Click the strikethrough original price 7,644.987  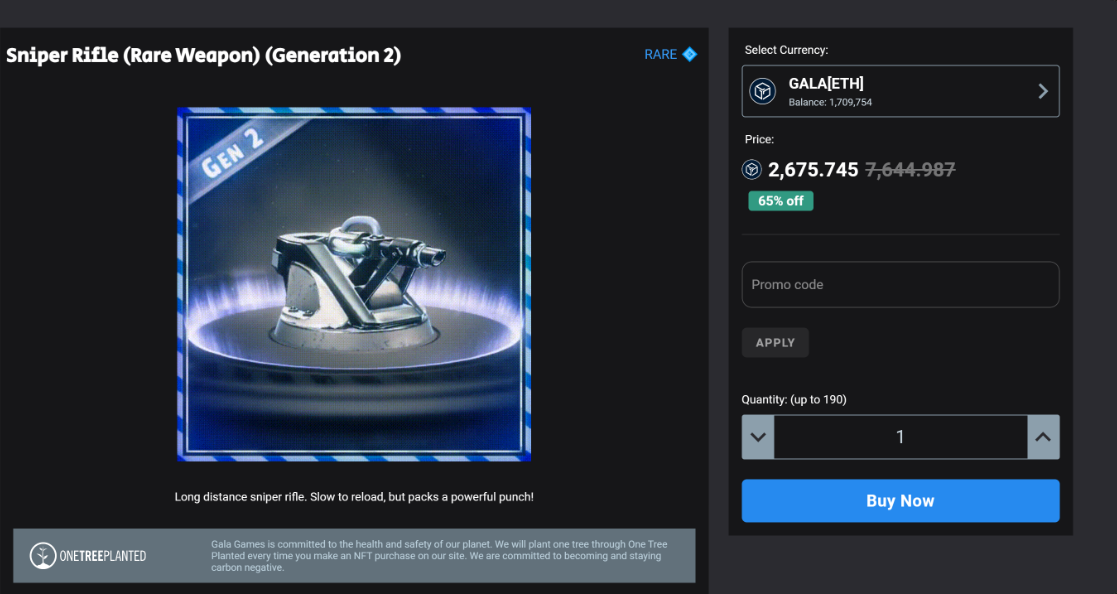[x=910, y=170]
